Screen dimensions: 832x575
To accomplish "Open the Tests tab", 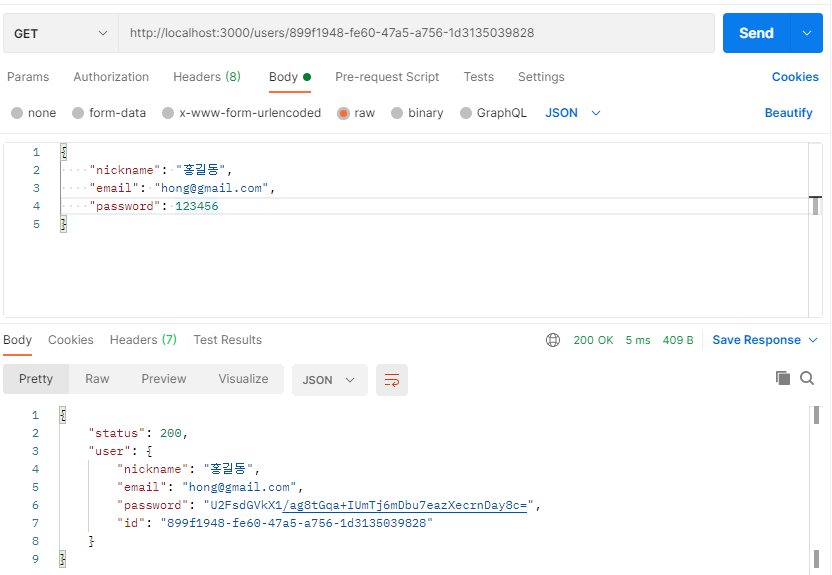I will click(479, 77).
